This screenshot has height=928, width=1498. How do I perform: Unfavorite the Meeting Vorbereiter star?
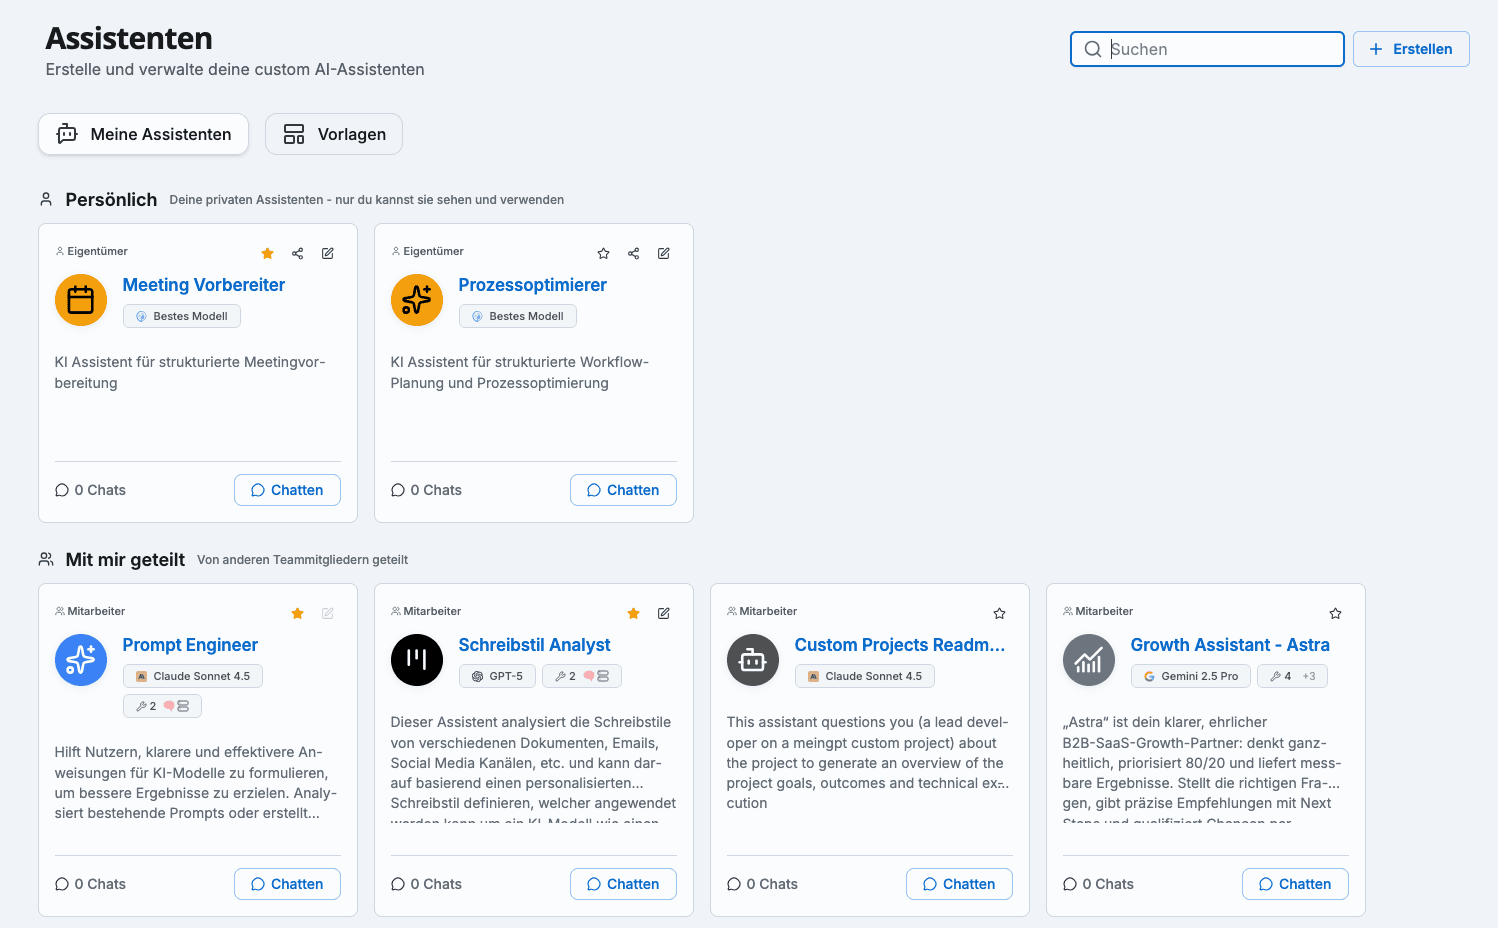click(267, 254)
